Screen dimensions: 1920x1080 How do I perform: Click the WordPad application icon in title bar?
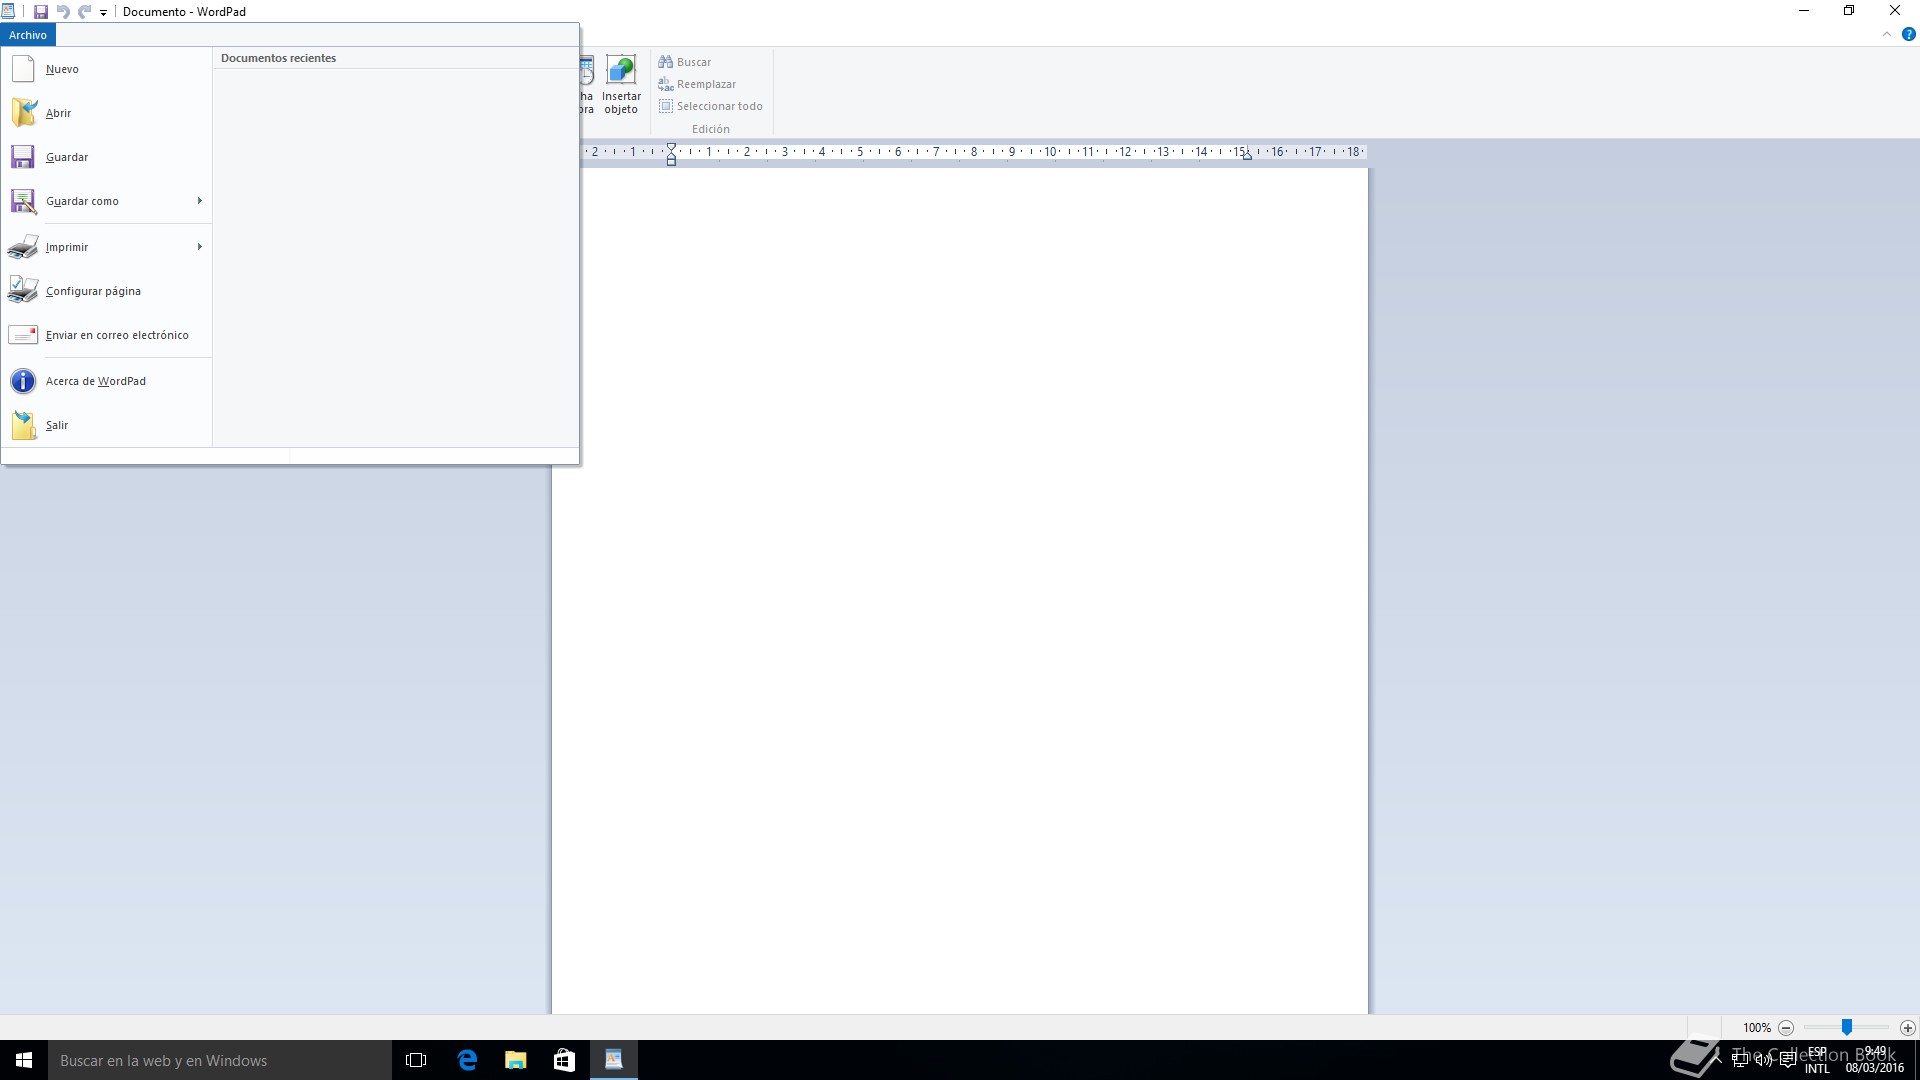click(x=8, y=12)
